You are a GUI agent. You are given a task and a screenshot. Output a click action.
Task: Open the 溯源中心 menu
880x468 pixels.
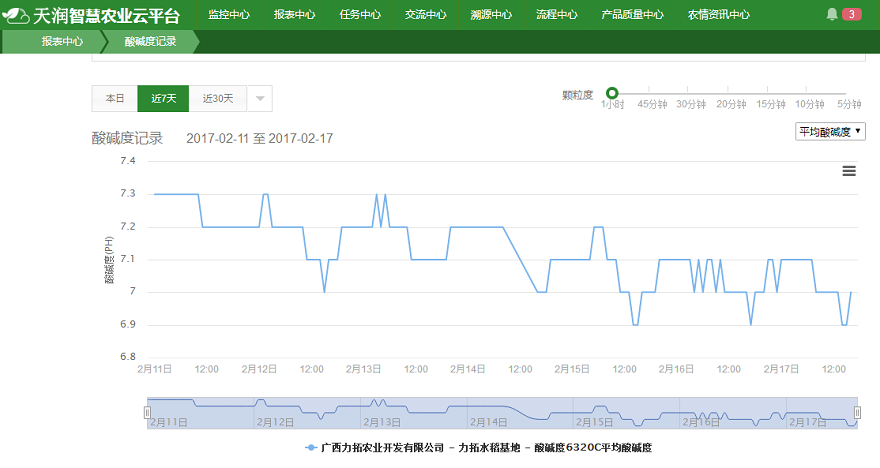pos(491,15)
